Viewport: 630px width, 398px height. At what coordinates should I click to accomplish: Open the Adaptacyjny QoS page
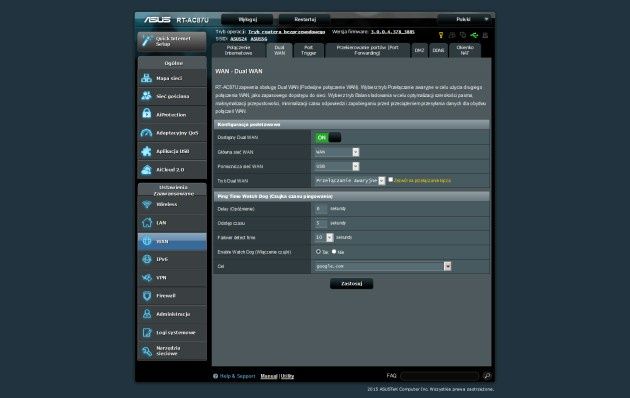pos(172,133)
